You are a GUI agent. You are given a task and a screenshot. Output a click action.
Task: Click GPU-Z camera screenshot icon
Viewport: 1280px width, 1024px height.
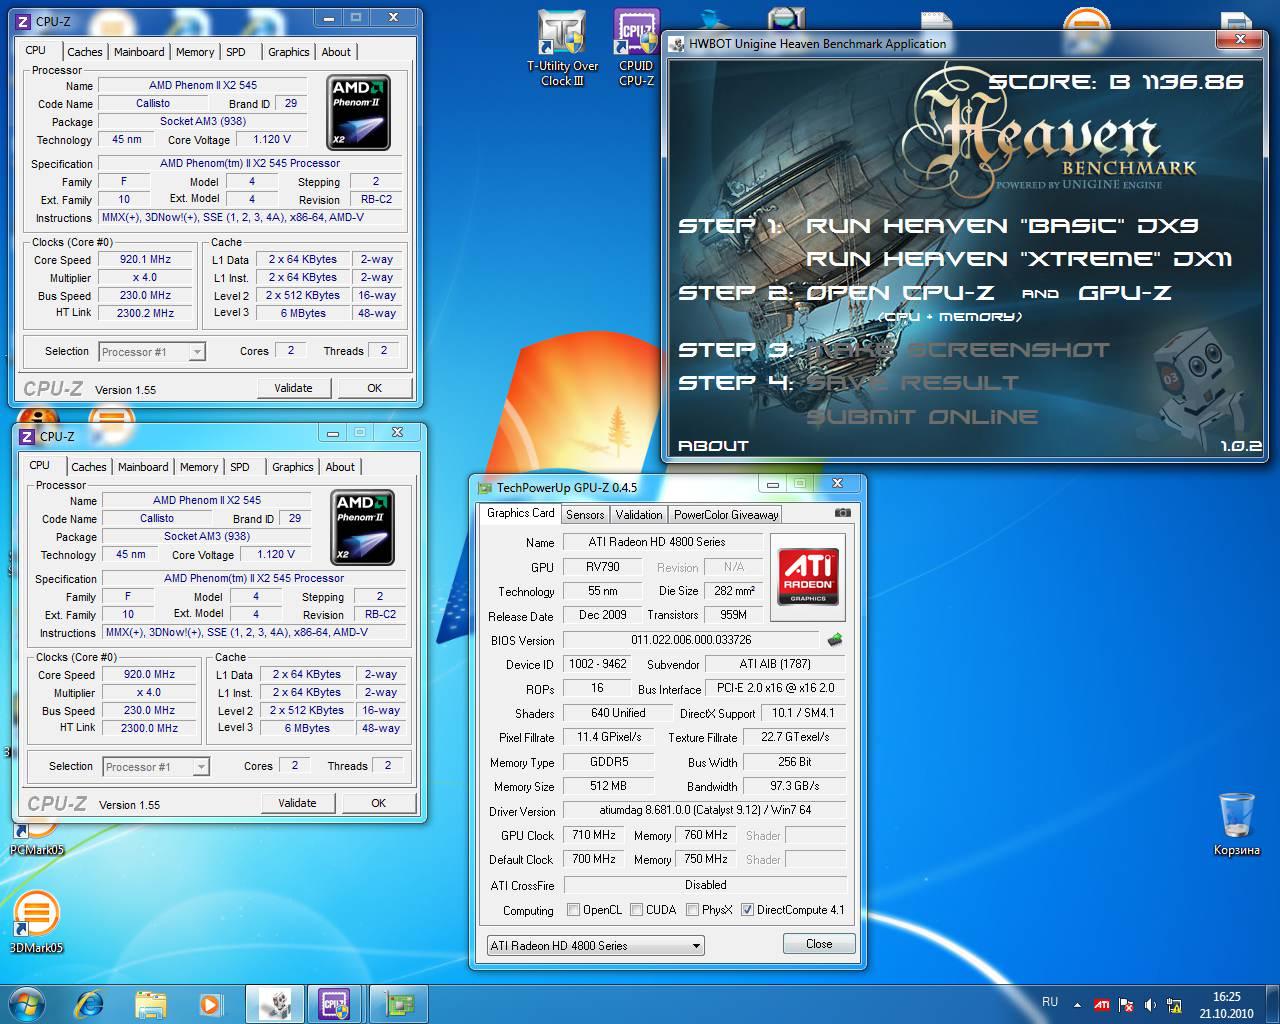tap(842, 513)
